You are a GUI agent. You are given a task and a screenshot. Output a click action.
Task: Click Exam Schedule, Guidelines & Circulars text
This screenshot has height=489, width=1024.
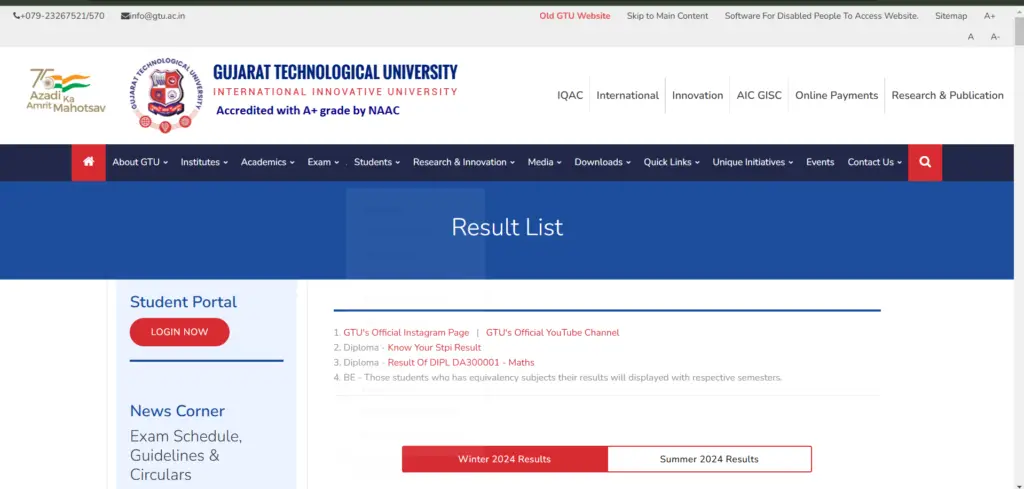(x=186, y=455)
